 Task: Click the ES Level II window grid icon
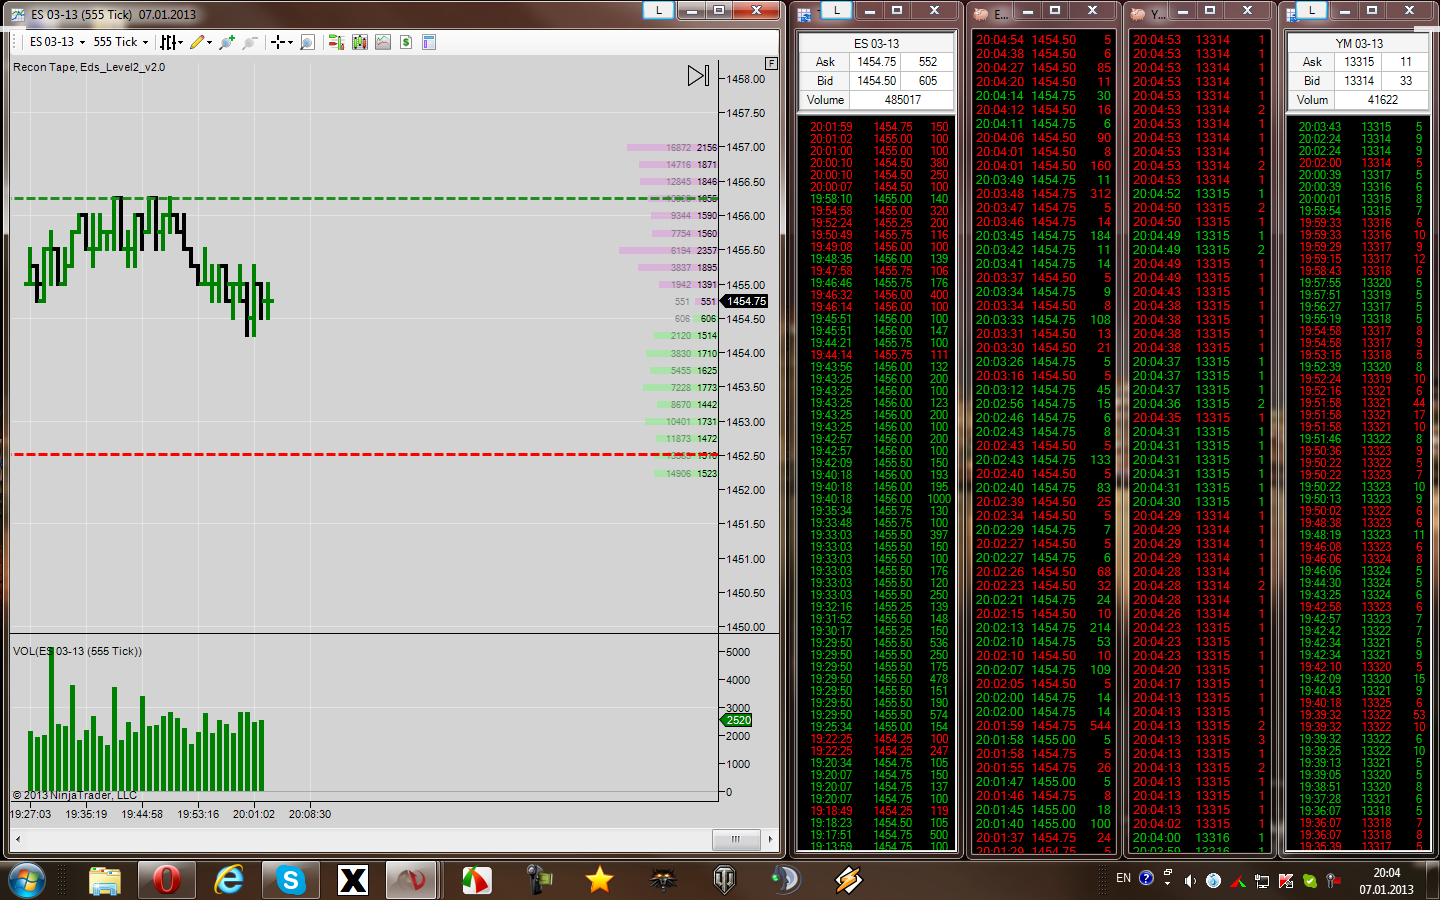[x=805, y=14]
